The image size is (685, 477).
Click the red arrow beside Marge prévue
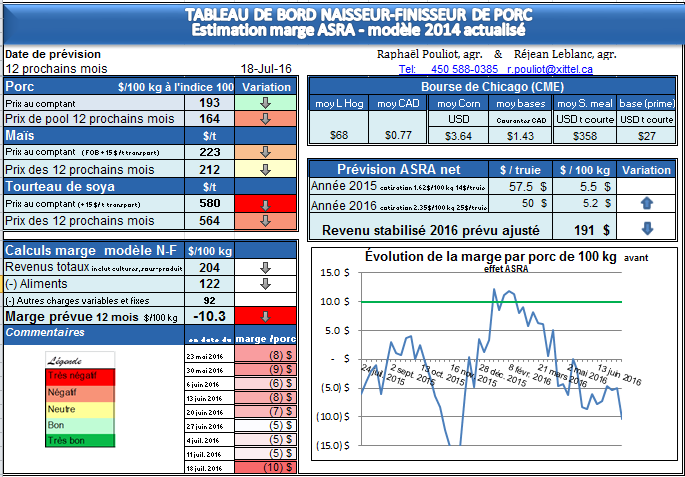click(x=266, y=317)
